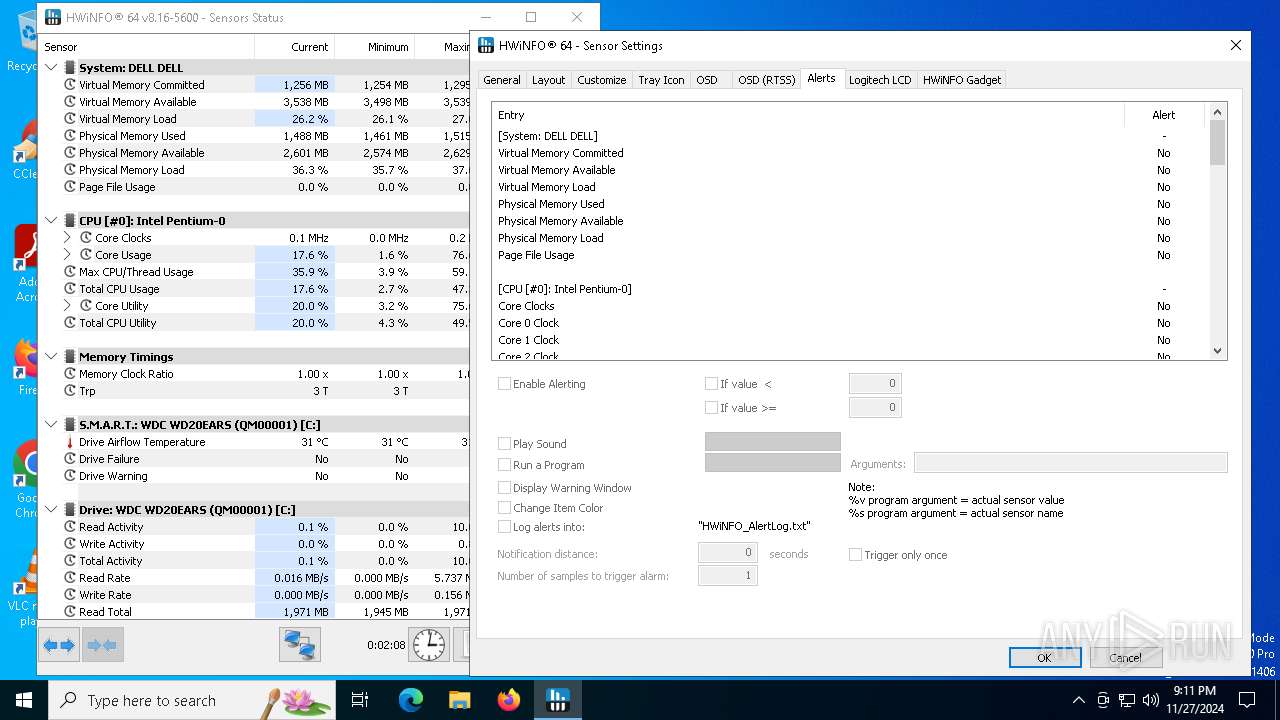Click the Memory Timings chip icon

coord(70,357)
